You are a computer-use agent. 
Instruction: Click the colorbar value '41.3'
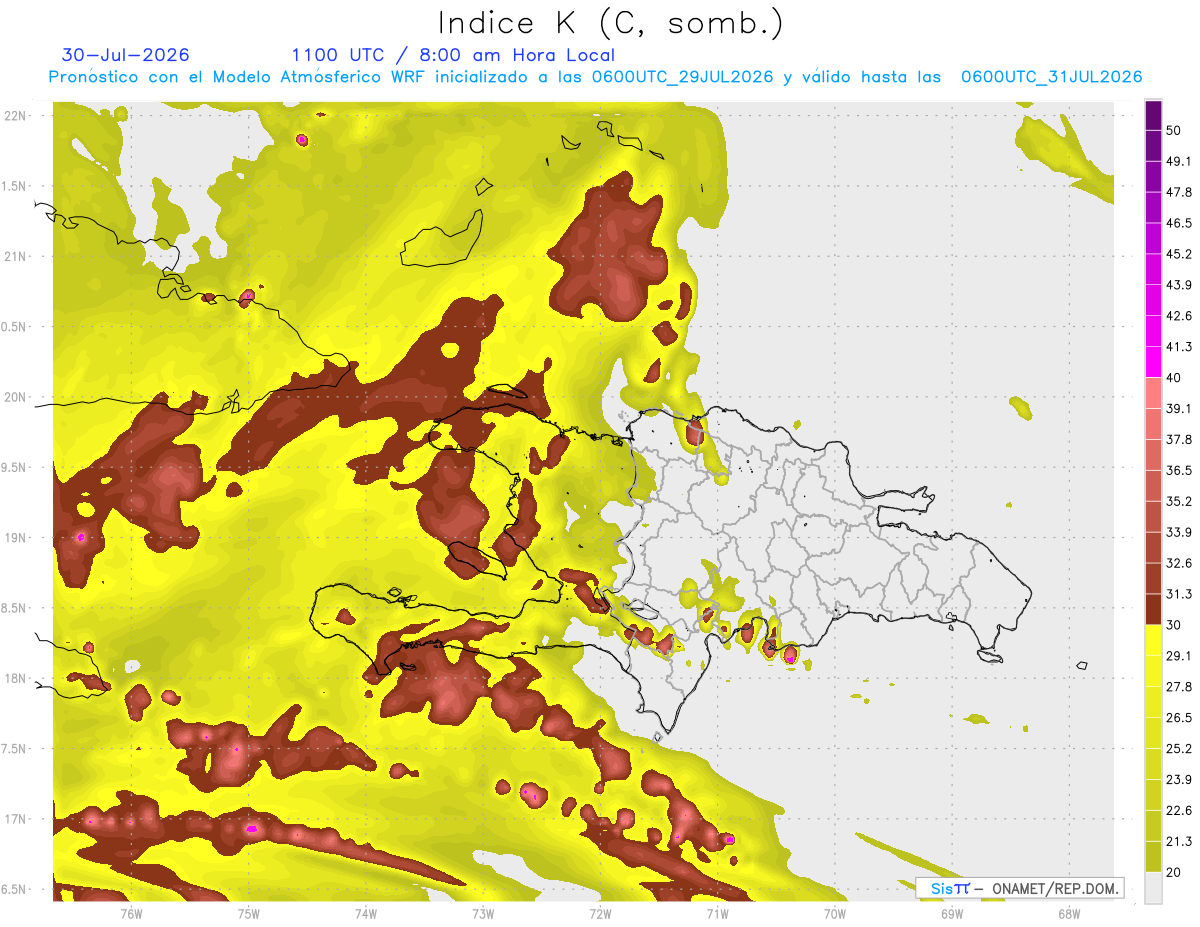pos(1178,347)
